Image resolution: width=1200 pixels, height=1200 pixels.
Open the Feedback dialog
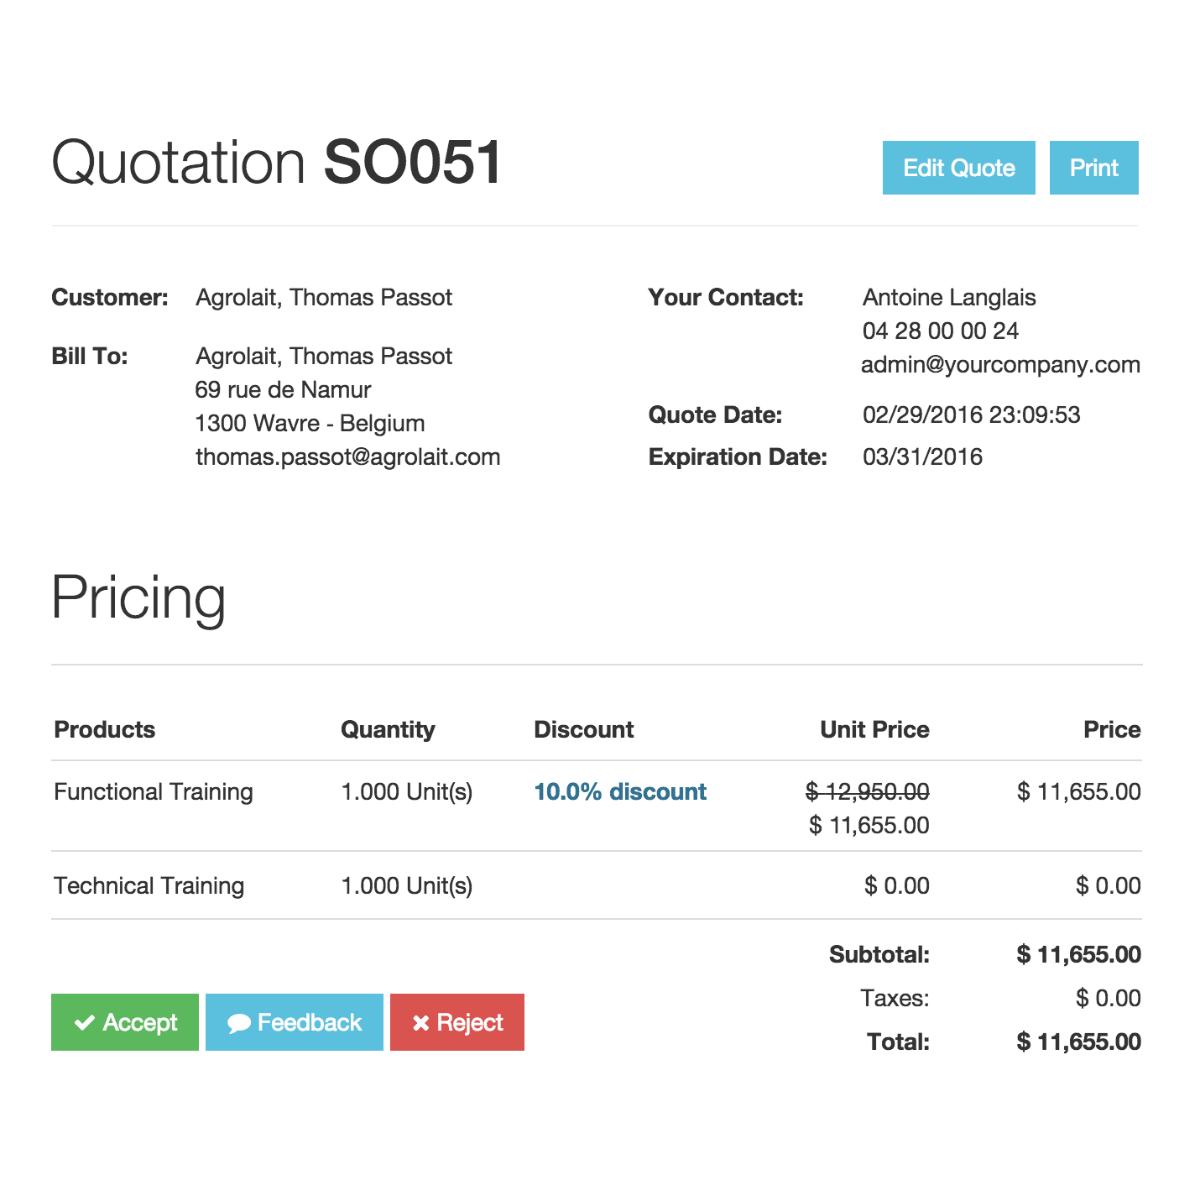pos(294,1022)
